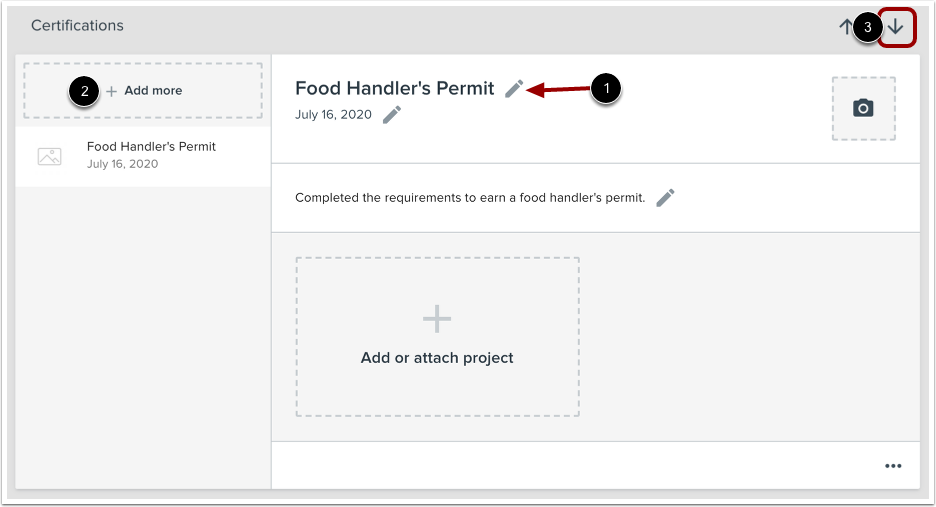The height and width of the screenshot is (507, 936).
Task: Click the pencil icon next to the description text
Action: [x=665, y=198]
